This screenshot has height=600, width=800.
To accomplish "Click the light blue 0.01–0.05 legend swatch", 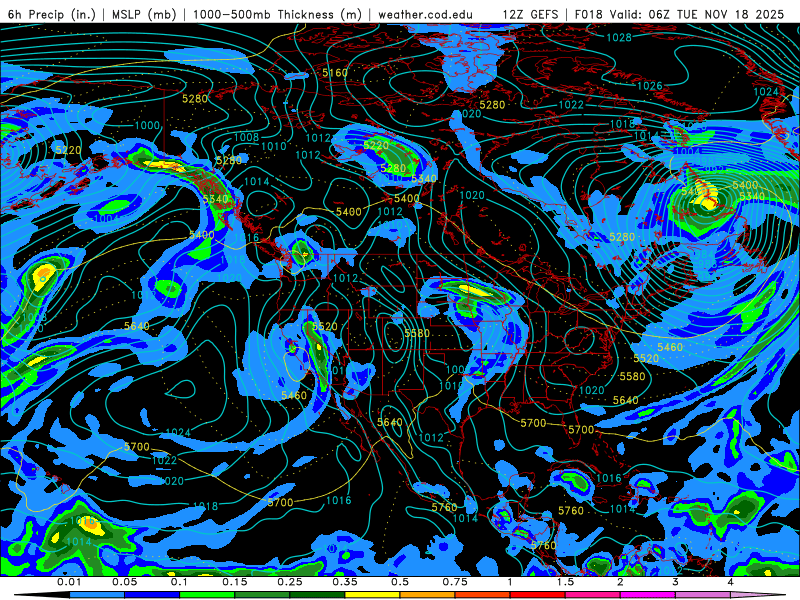I will click(x=97, y=595).
